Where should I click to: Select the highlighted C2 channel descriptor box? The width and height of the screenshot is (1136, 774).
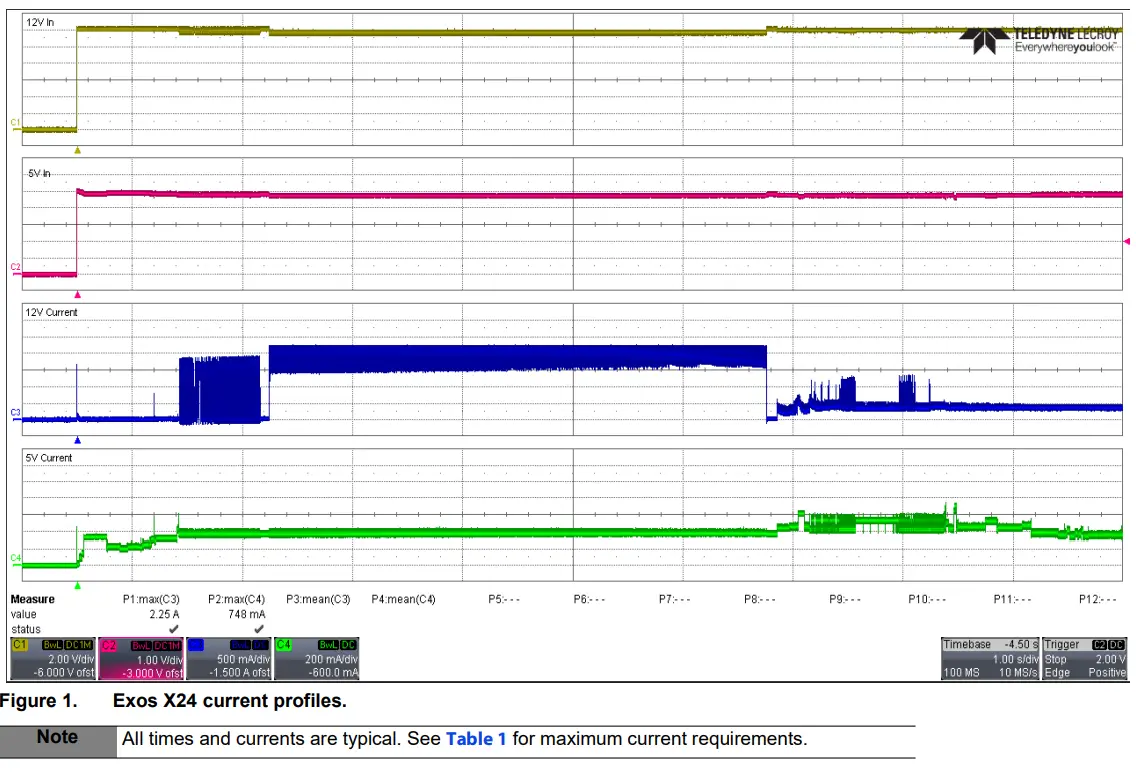[141, 658]
